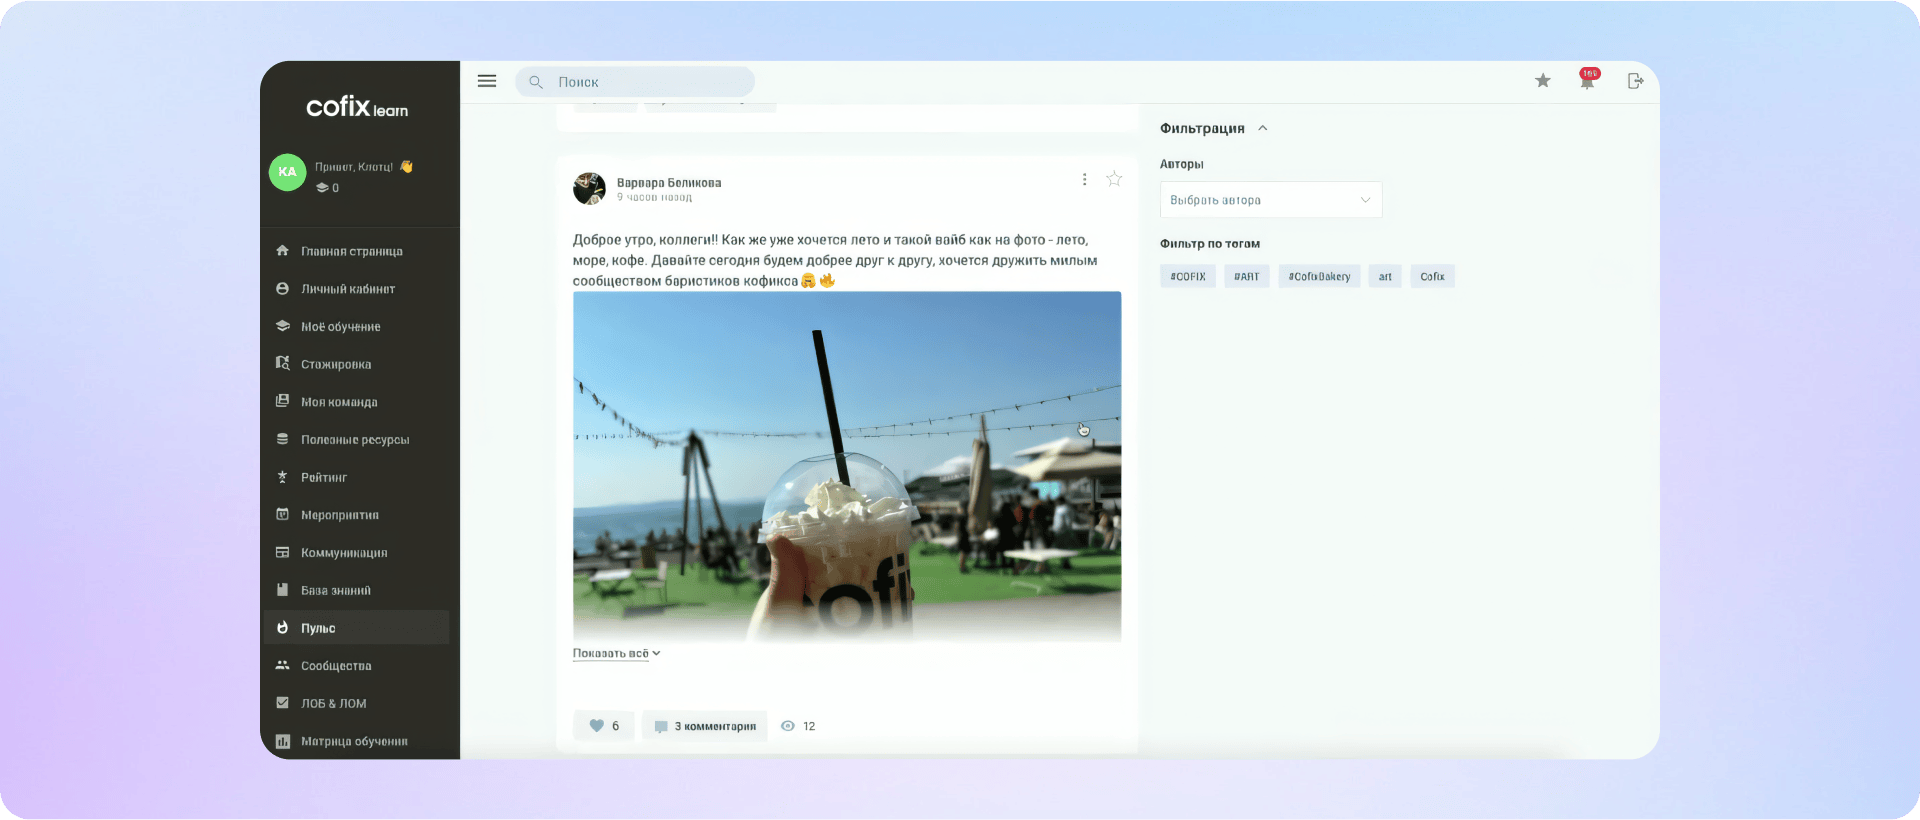Open post options three-dot menu
The width and height of the screenshot is (1920, 820).
(1084, 179)
